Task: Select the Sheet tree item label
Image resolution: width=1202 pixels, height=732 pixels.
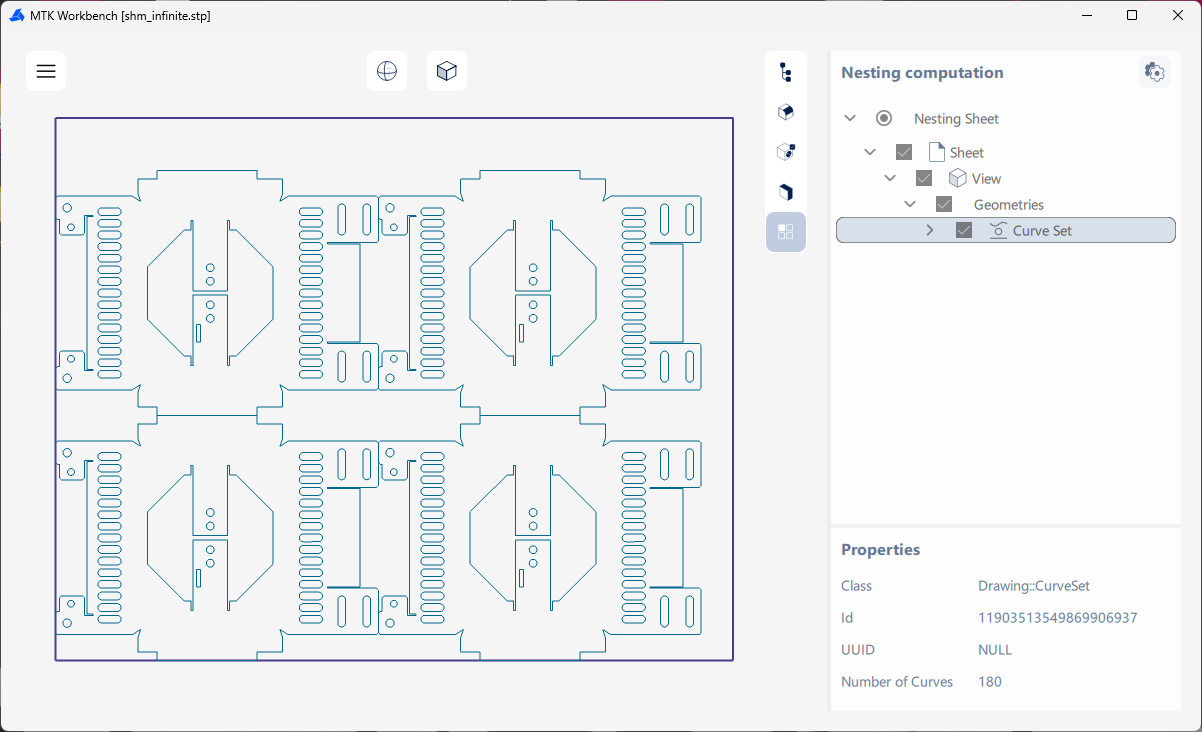Action: click(967, 153)
